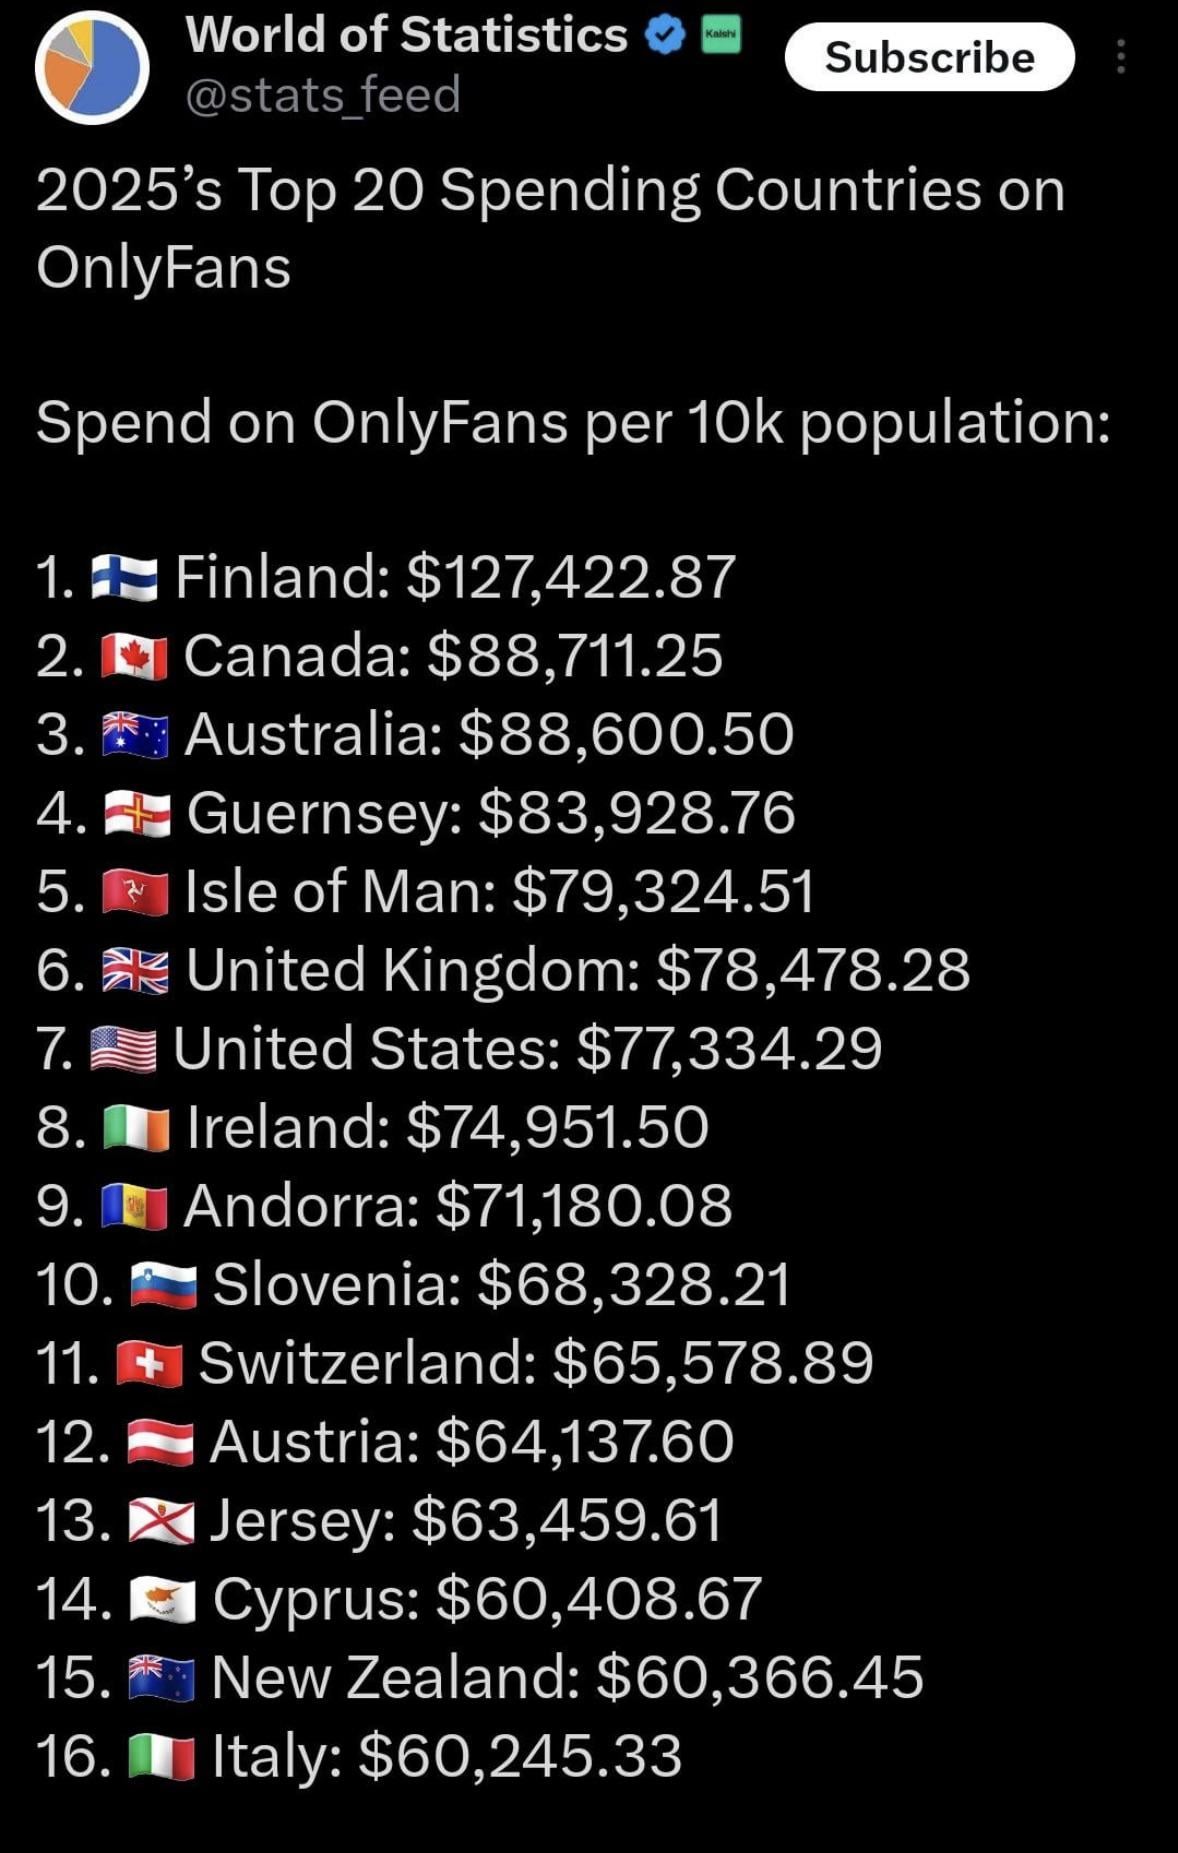Click the Cyprus flag emoji
Image resolution: width=1178 pixels, height=1853 pixels.
coord(162,1599)
